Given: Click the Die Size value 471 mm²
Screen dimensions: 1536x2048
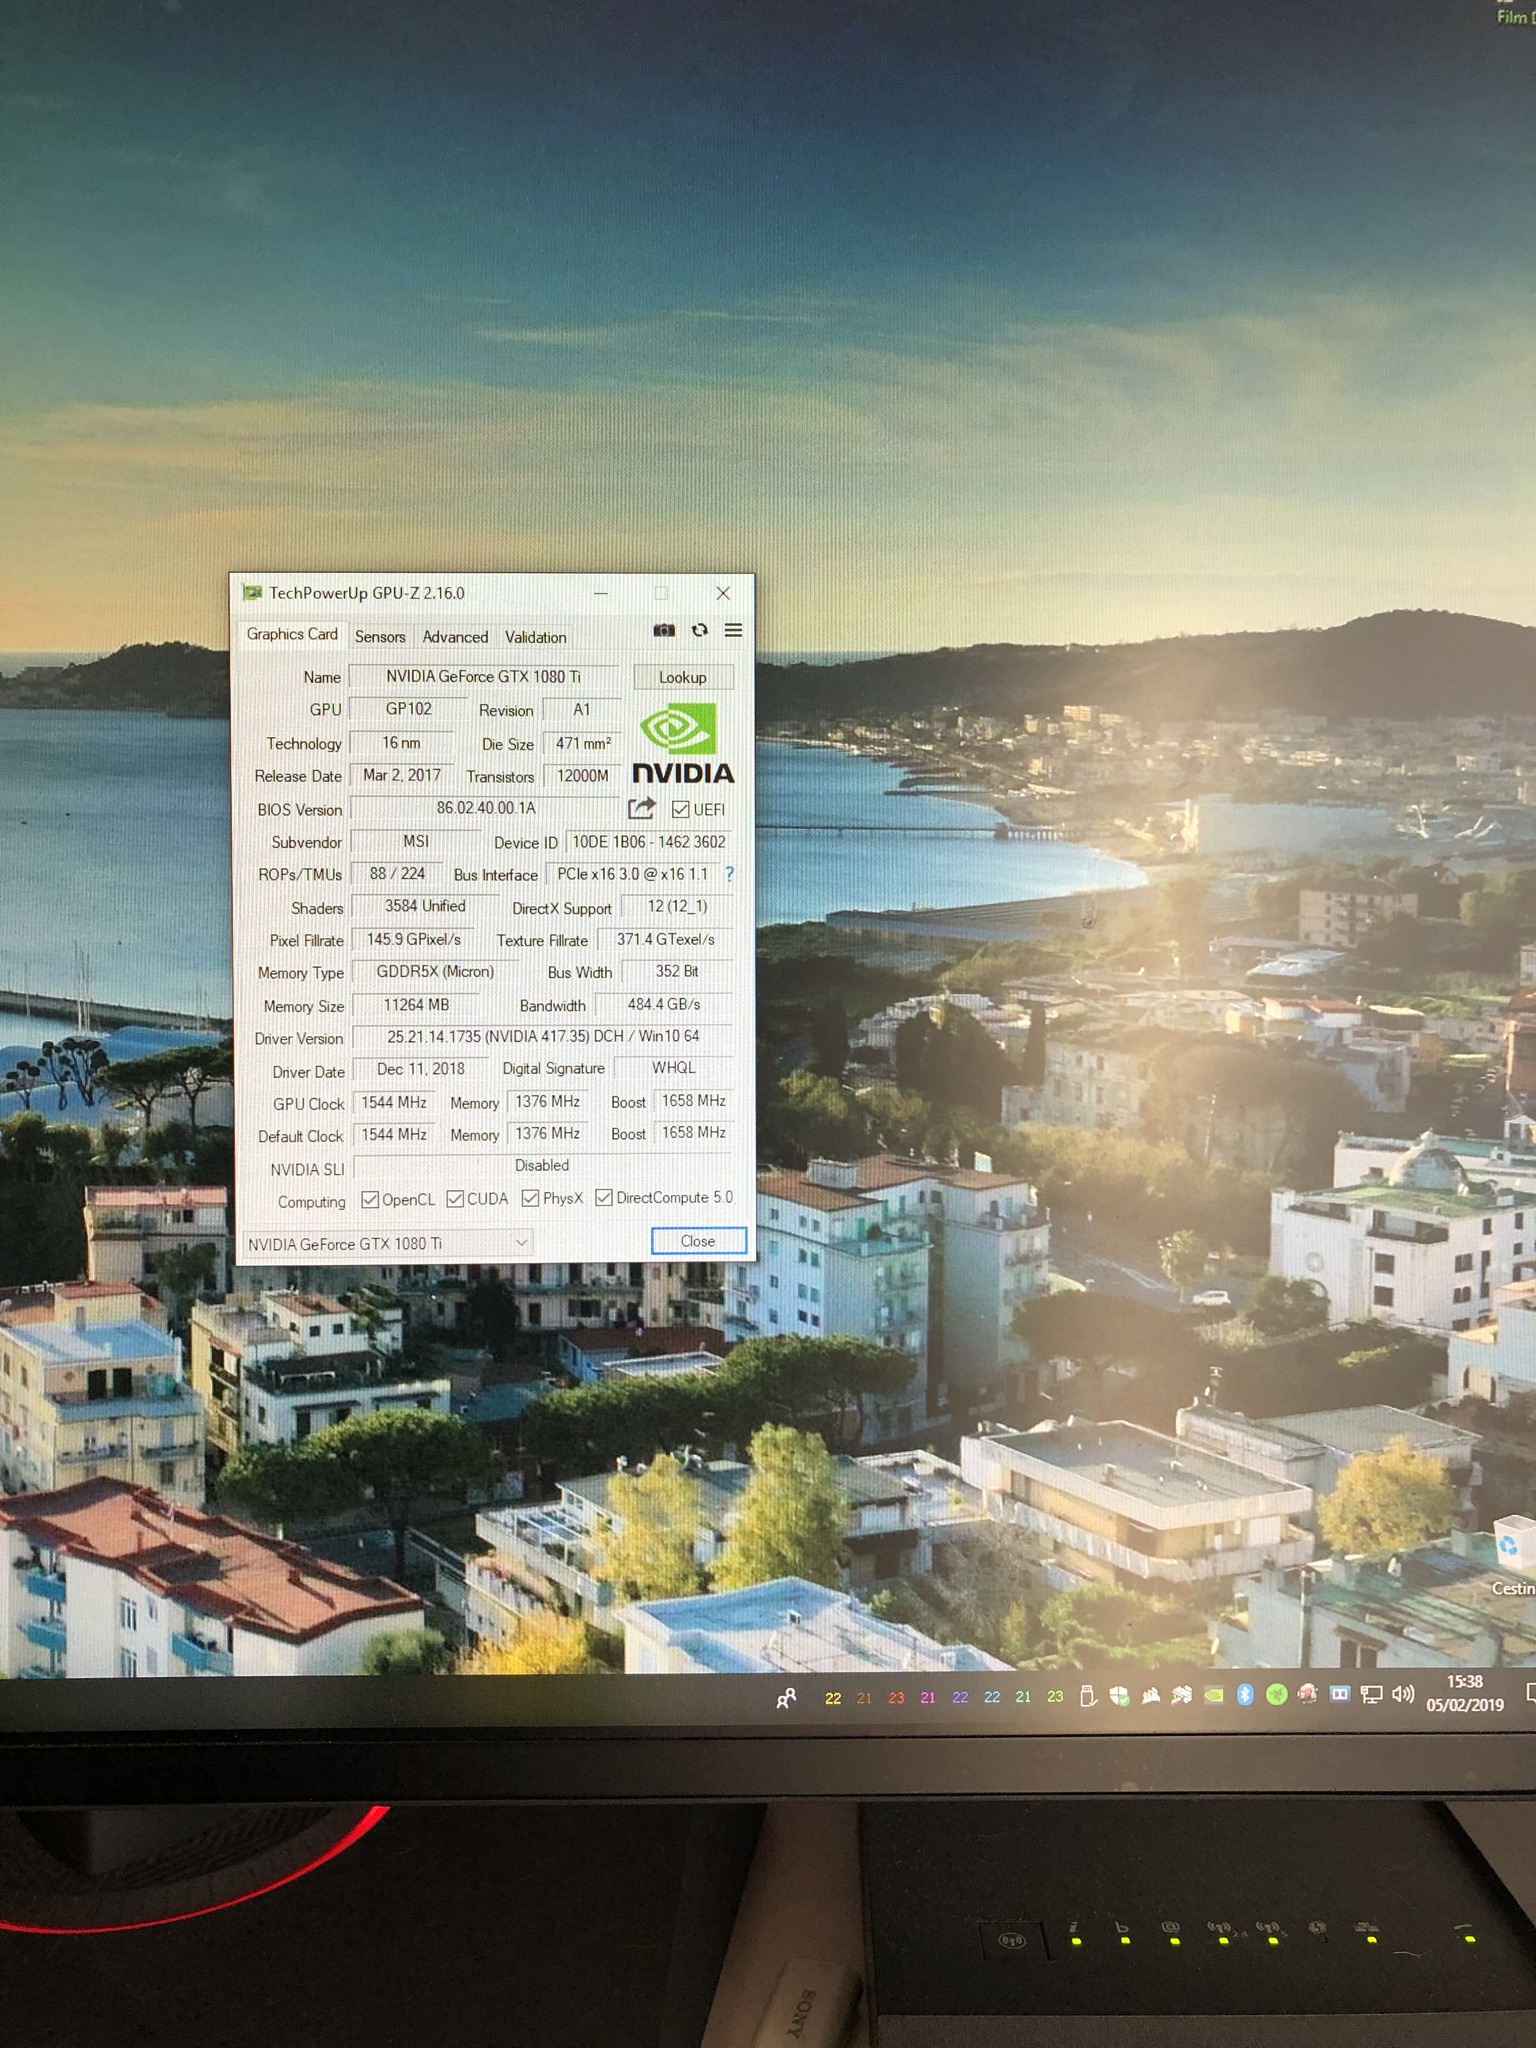Looking at the screenshot, I should click(x=583, y=743).
